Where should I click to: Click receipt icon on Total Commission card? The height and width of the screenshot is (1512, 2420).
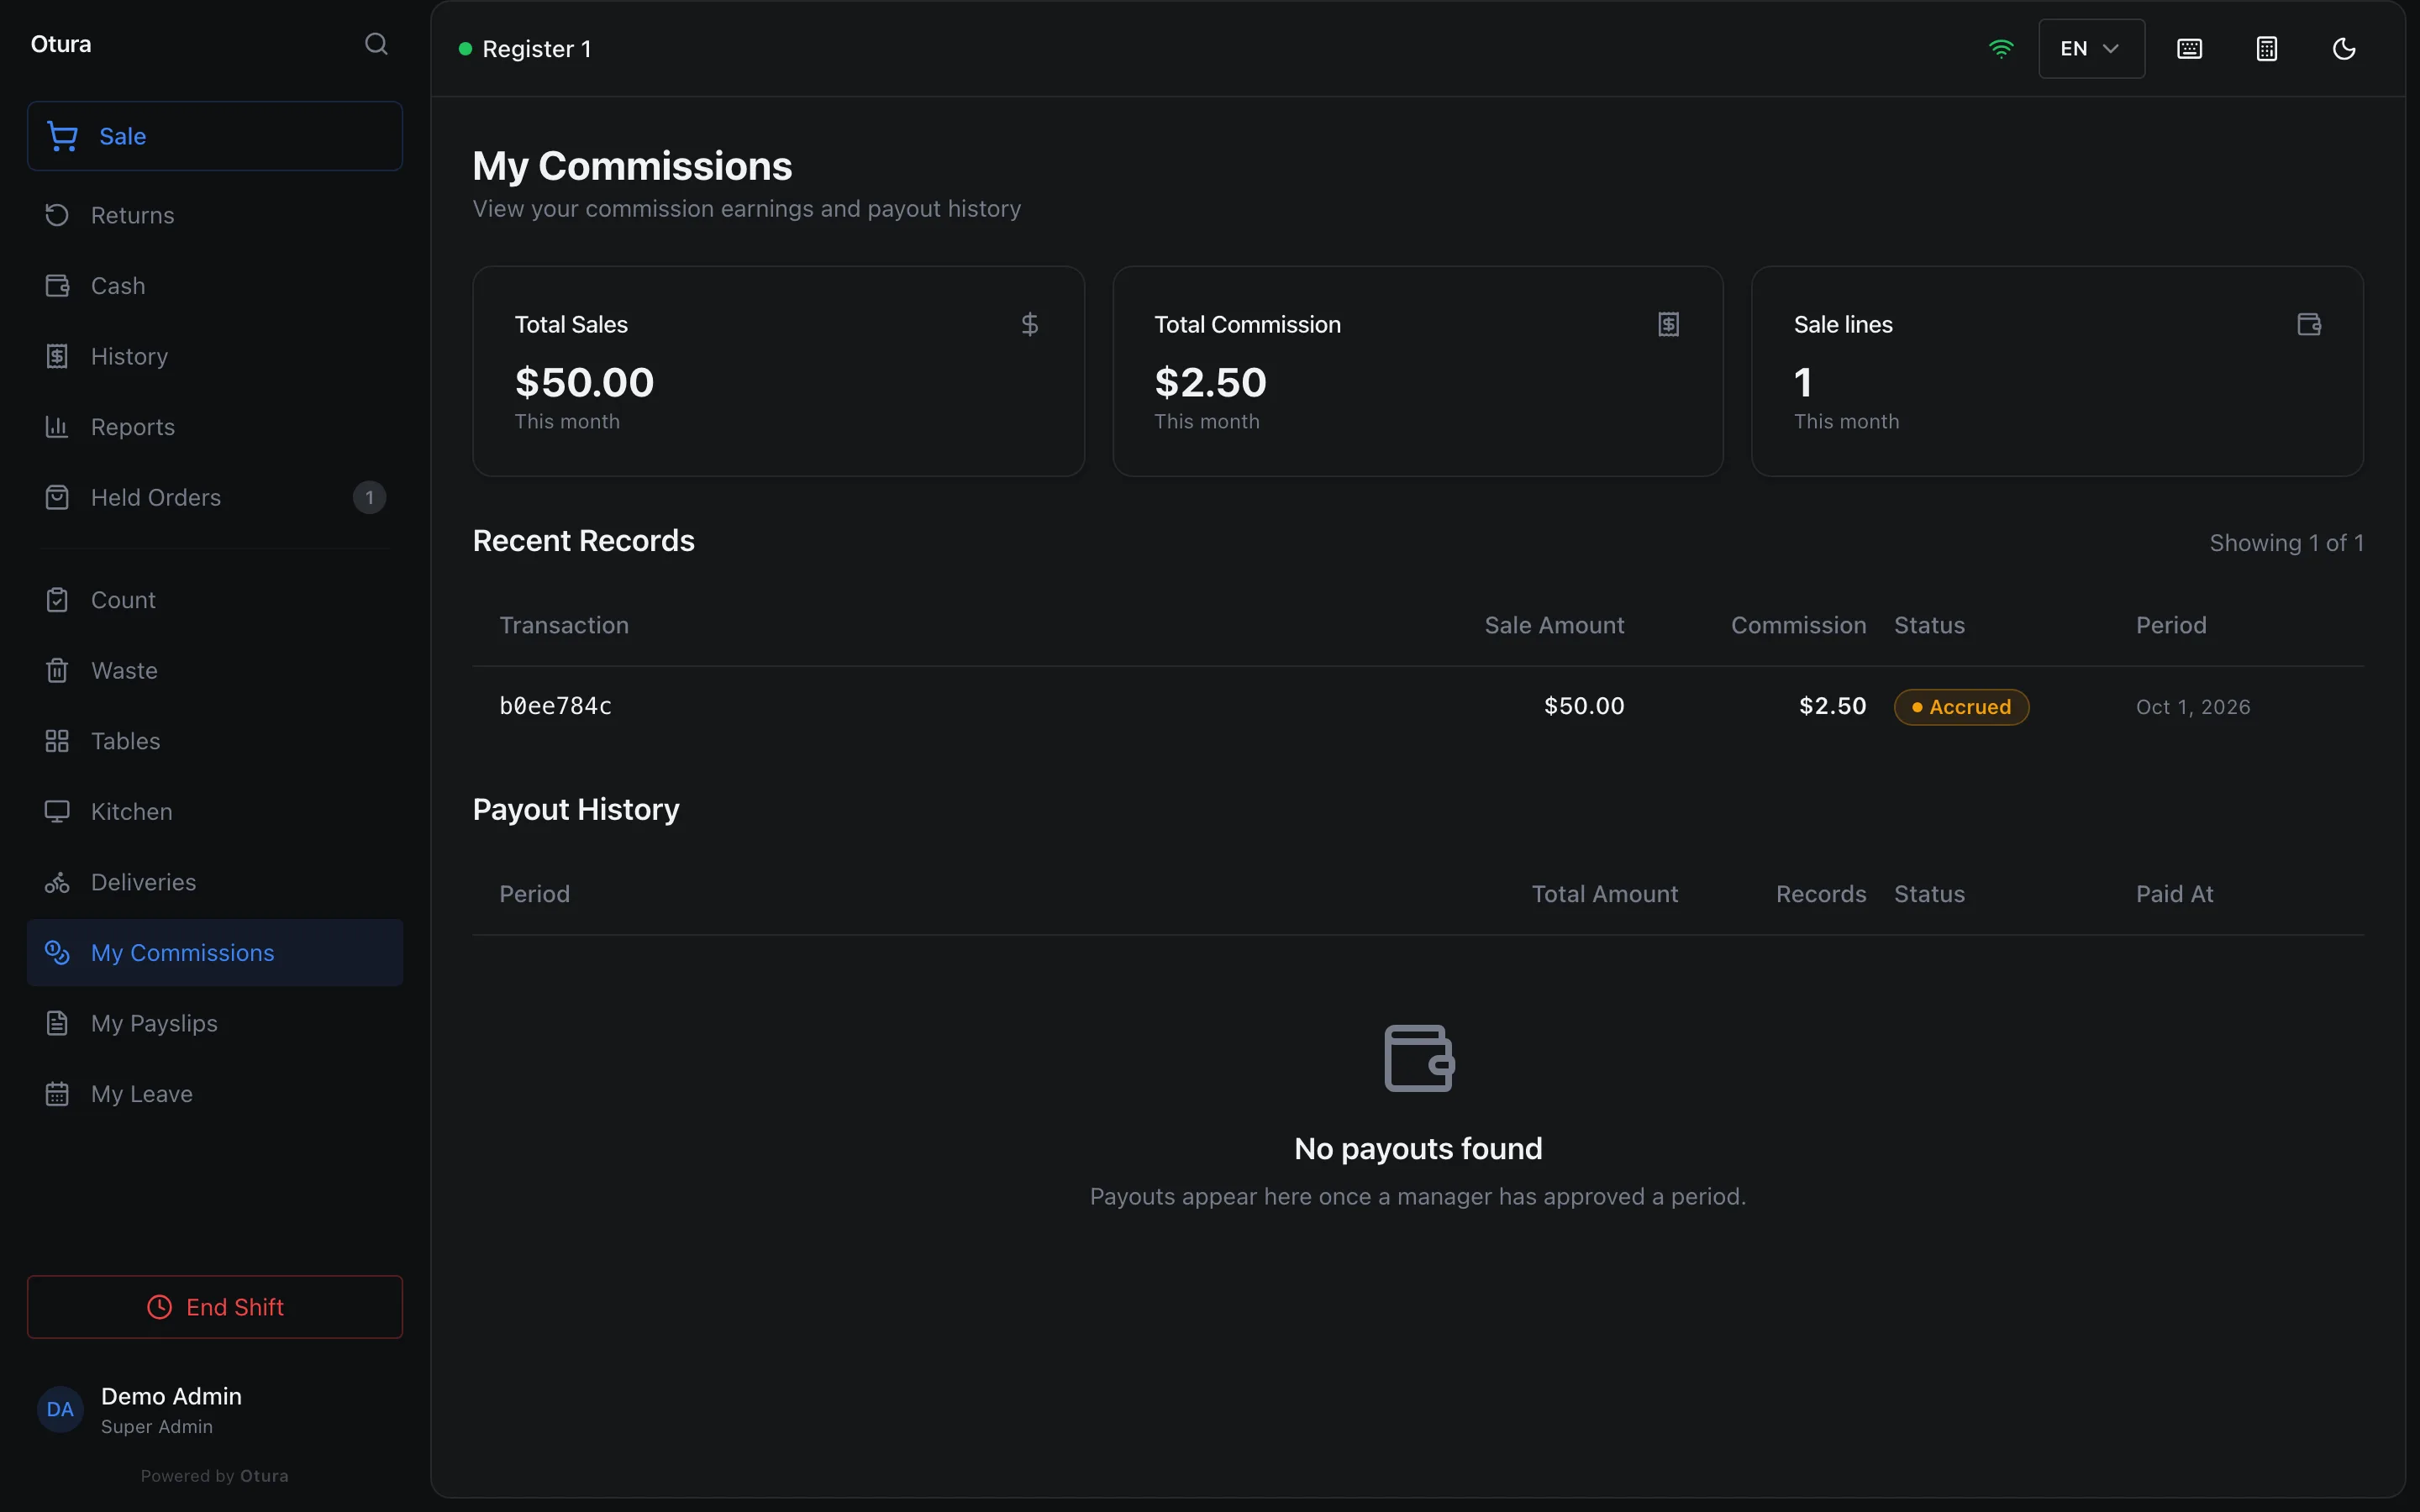click(1669, 324)
